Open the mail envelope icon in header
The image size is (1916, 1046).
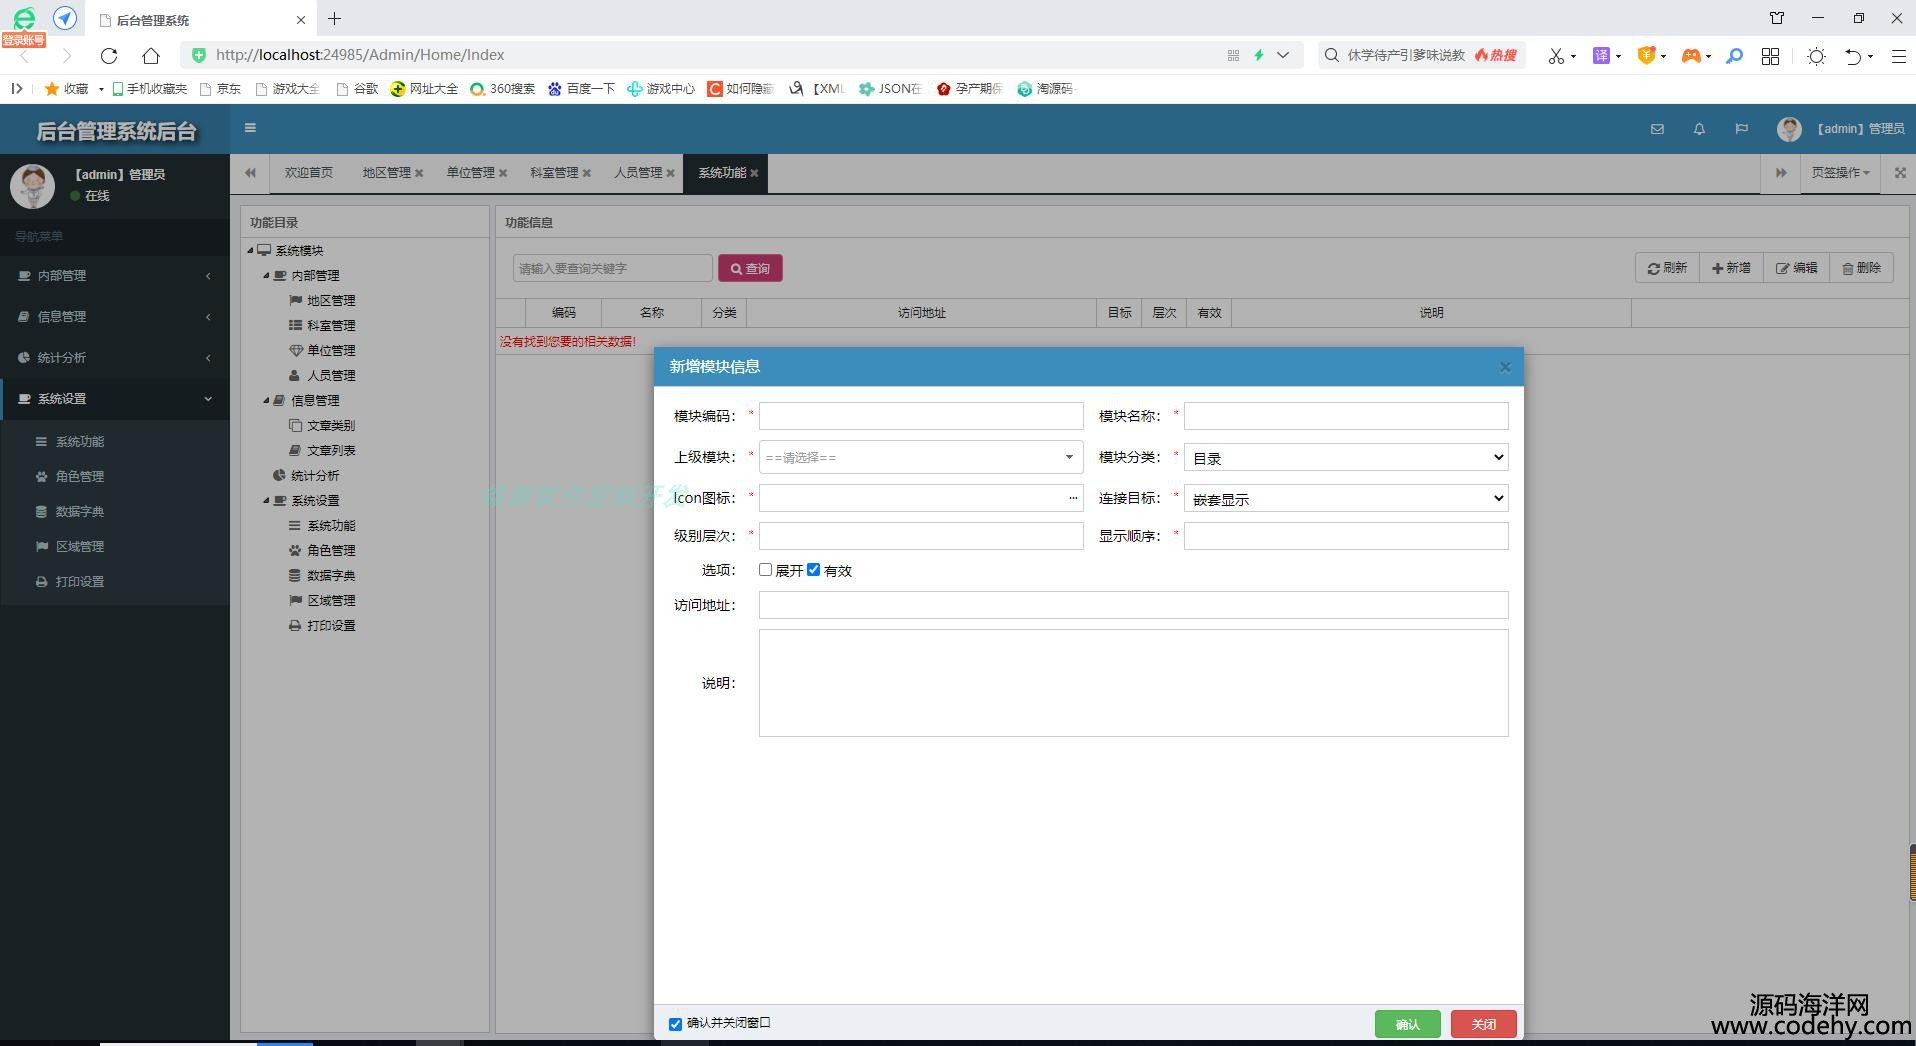click(x=1657, y=129)
